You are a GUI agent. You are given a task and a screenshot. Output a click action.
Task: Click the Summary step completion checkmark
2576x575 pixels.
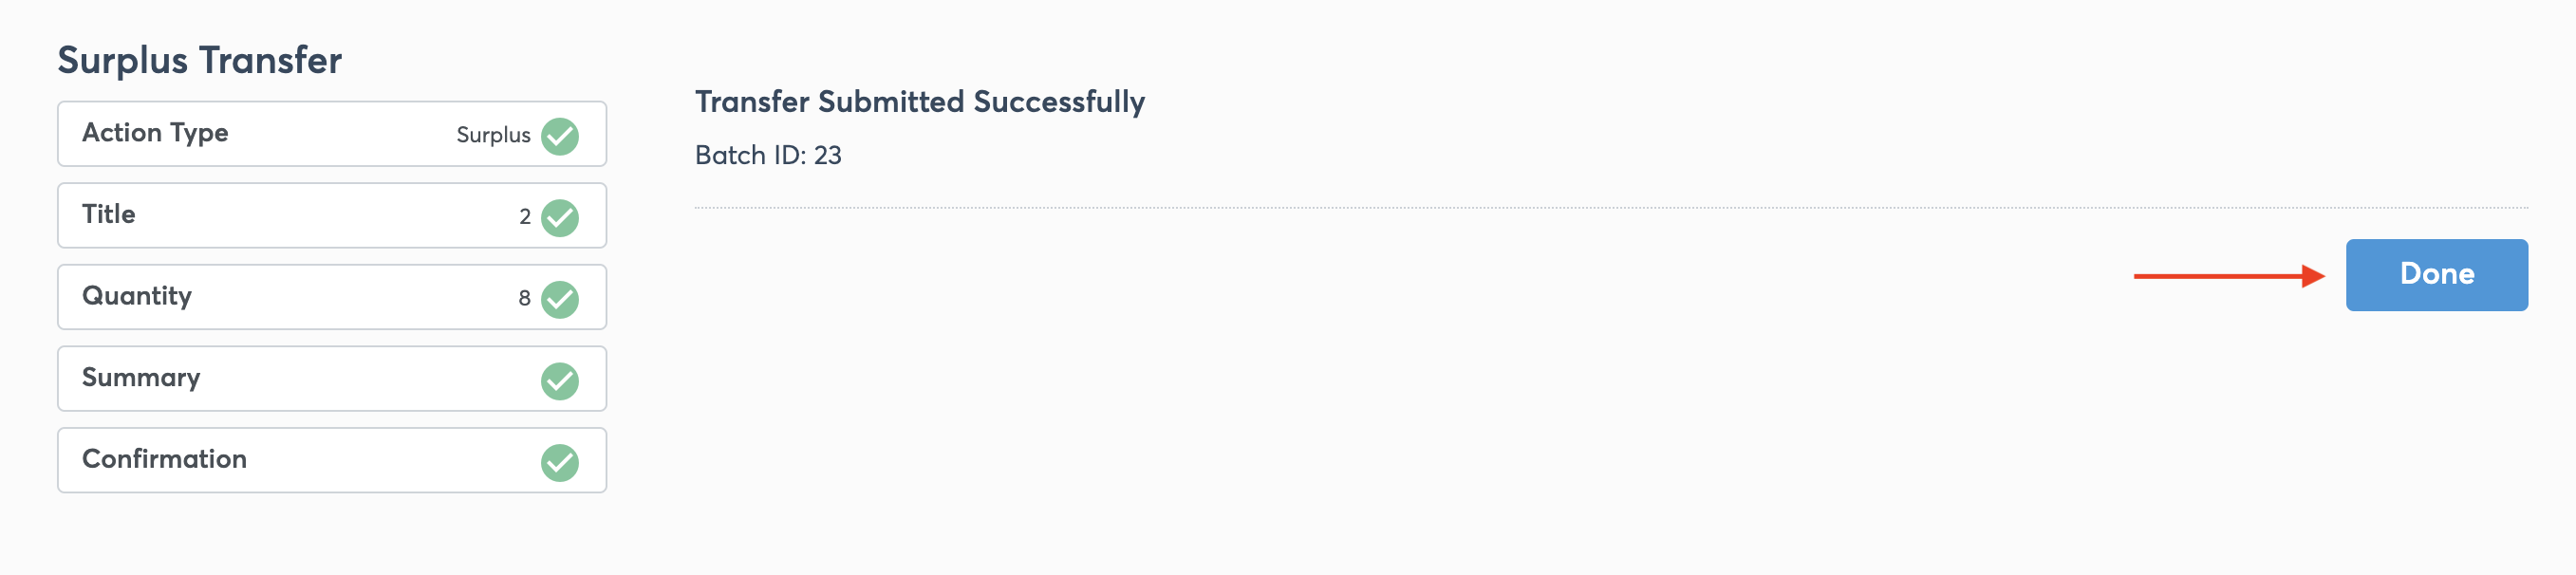[x=559, y=378]
